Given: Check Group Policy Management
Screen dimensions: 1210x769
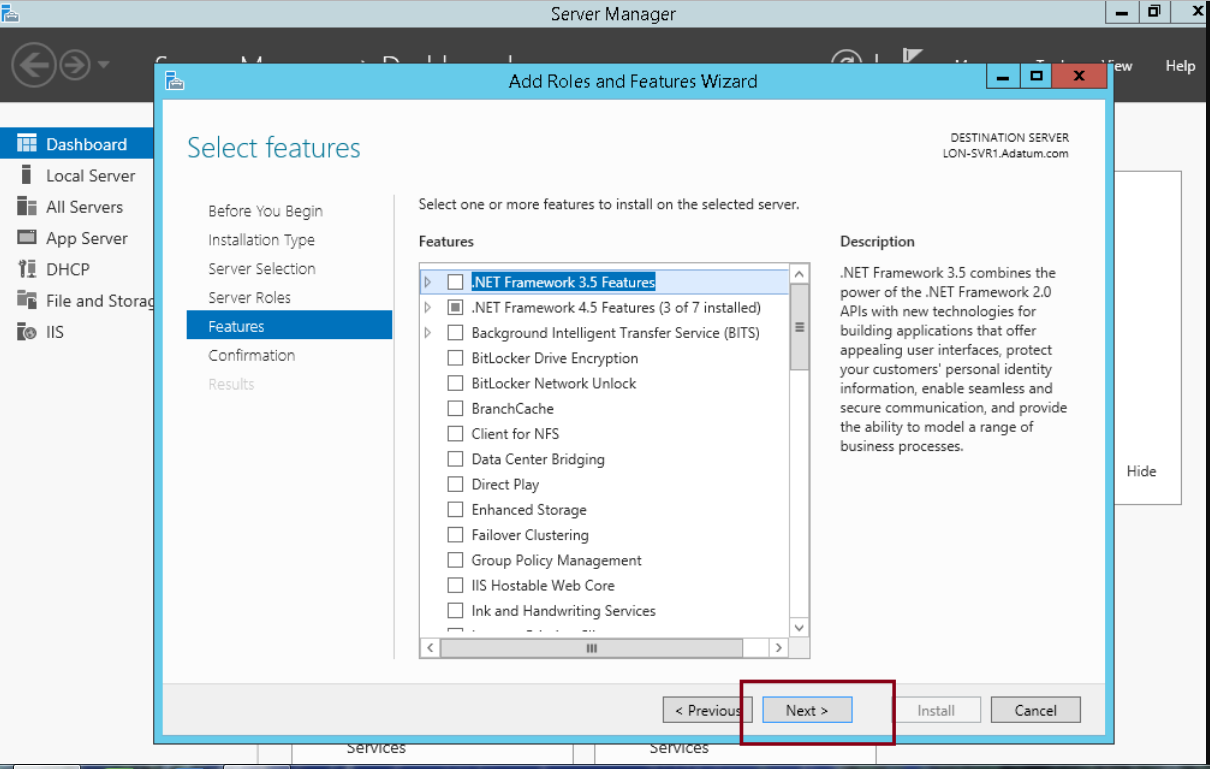Looking at the screenshot, I should (x=455, y=561).
